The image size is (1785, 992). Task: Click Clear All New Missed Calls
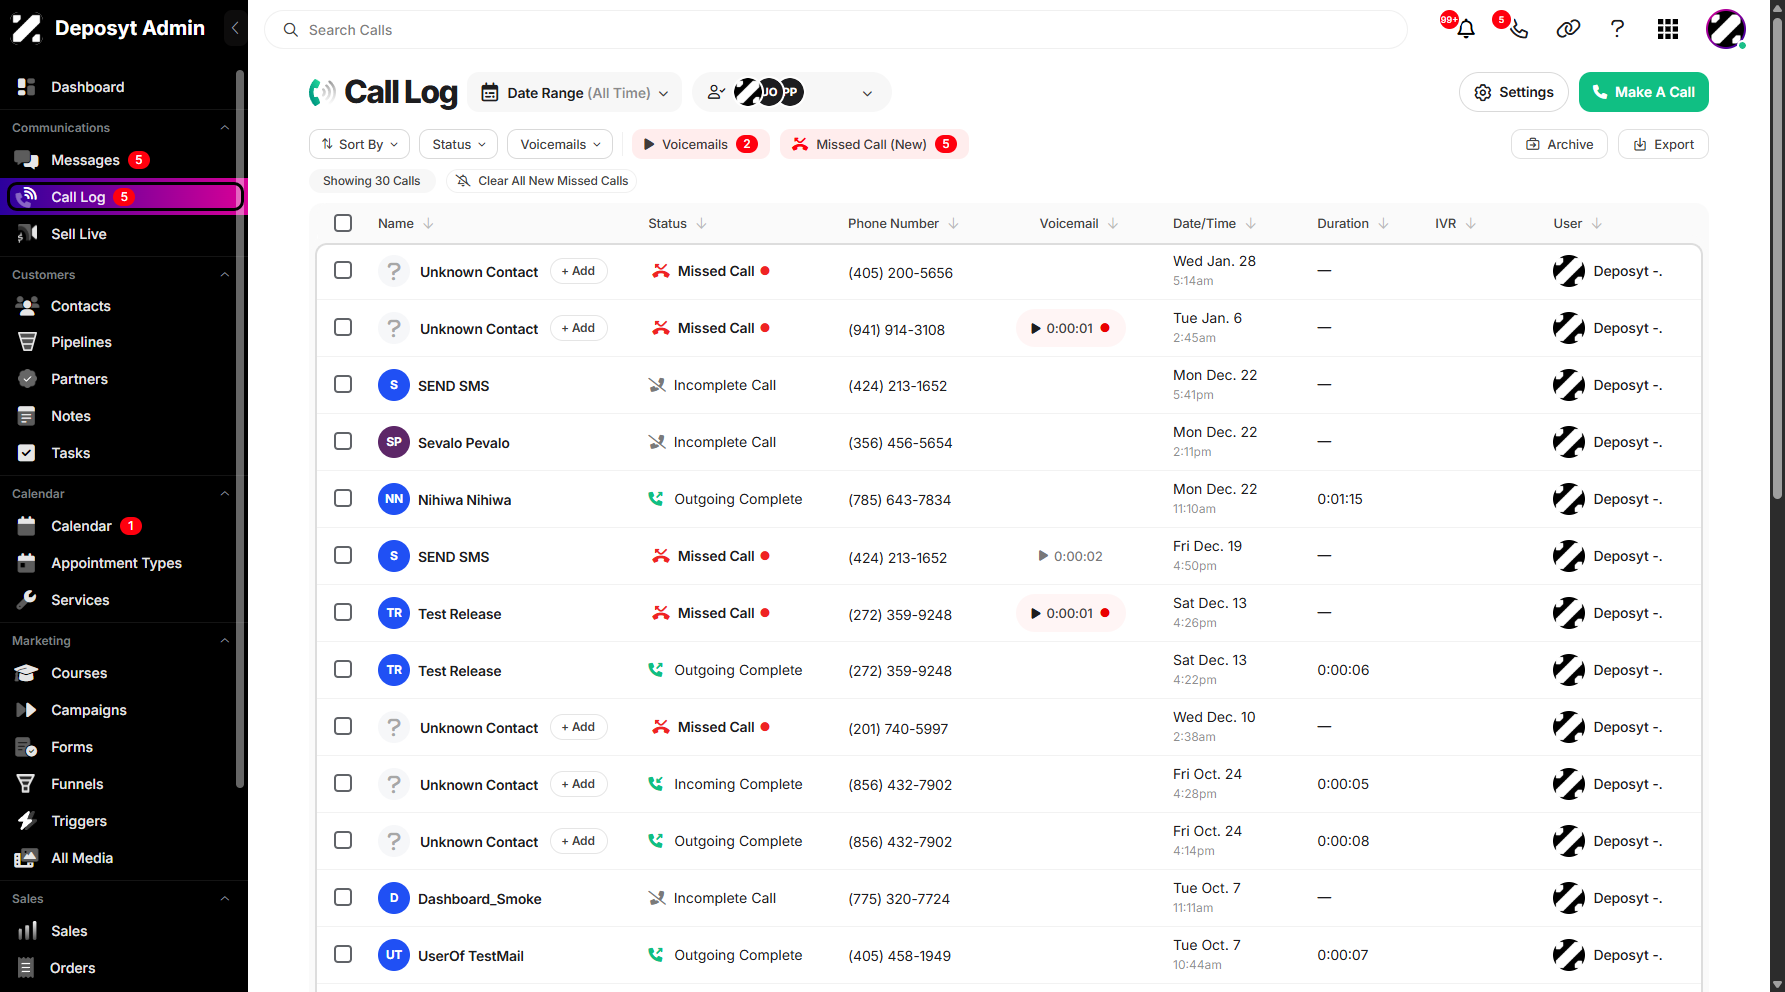coord(541,181)
